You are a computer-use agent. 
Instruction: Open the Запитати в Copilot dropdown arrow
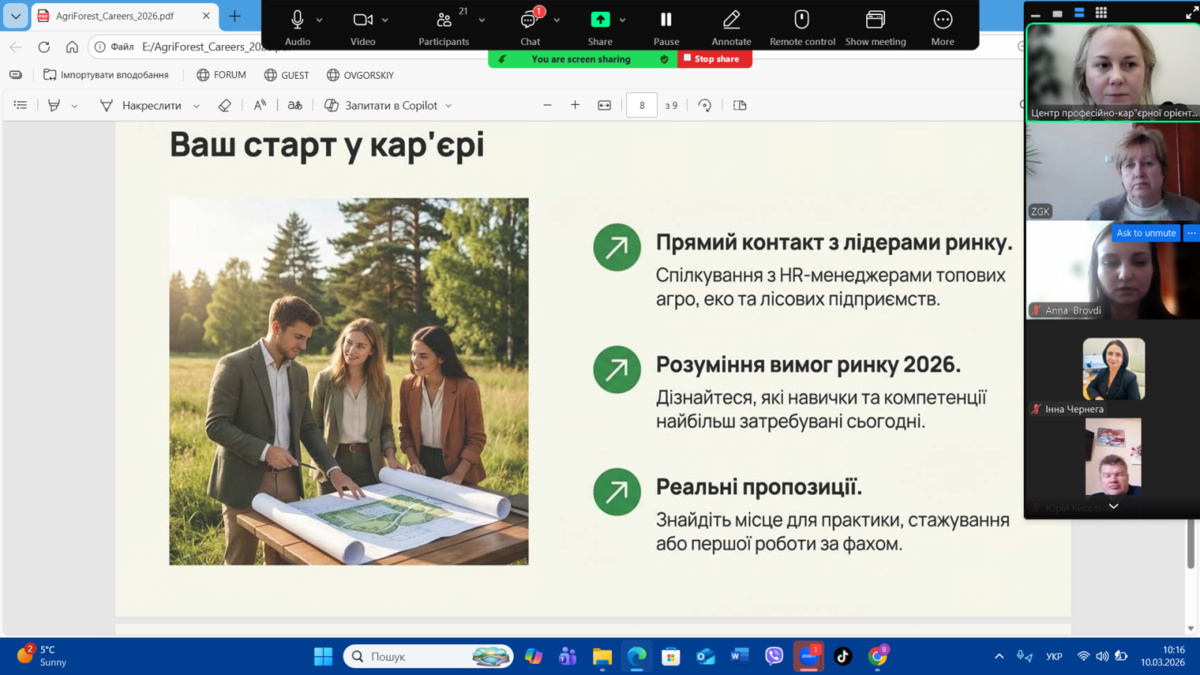click(x=448, y=106)
